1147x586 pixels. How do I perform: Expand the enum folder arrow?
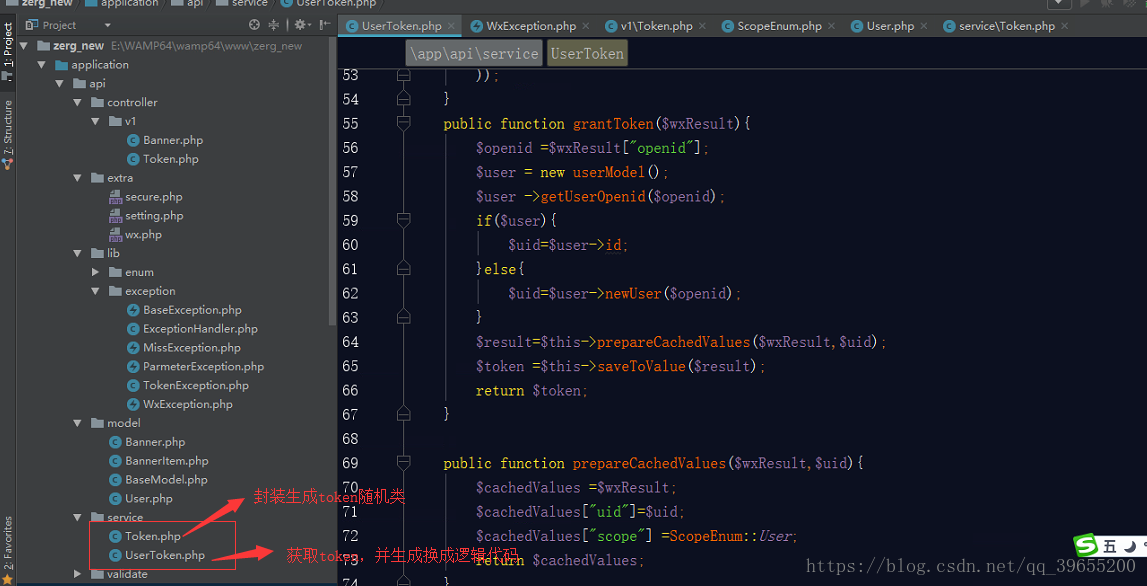click(95, 272)
